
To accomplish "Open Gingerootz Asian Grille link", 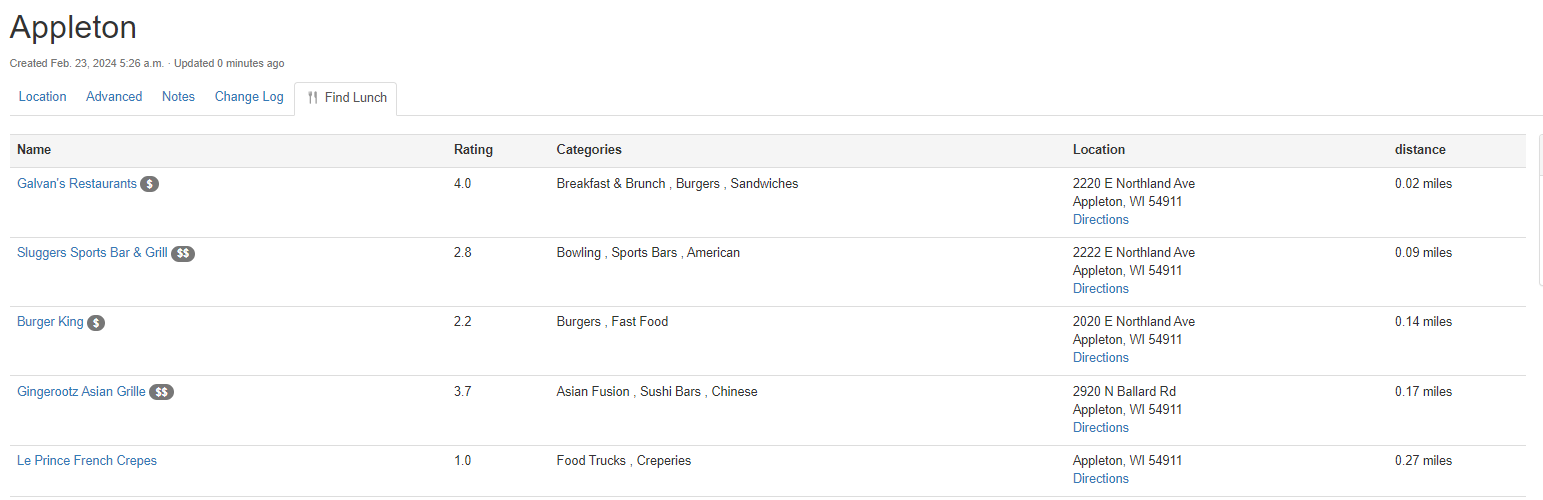I will [x=81, y=392].
